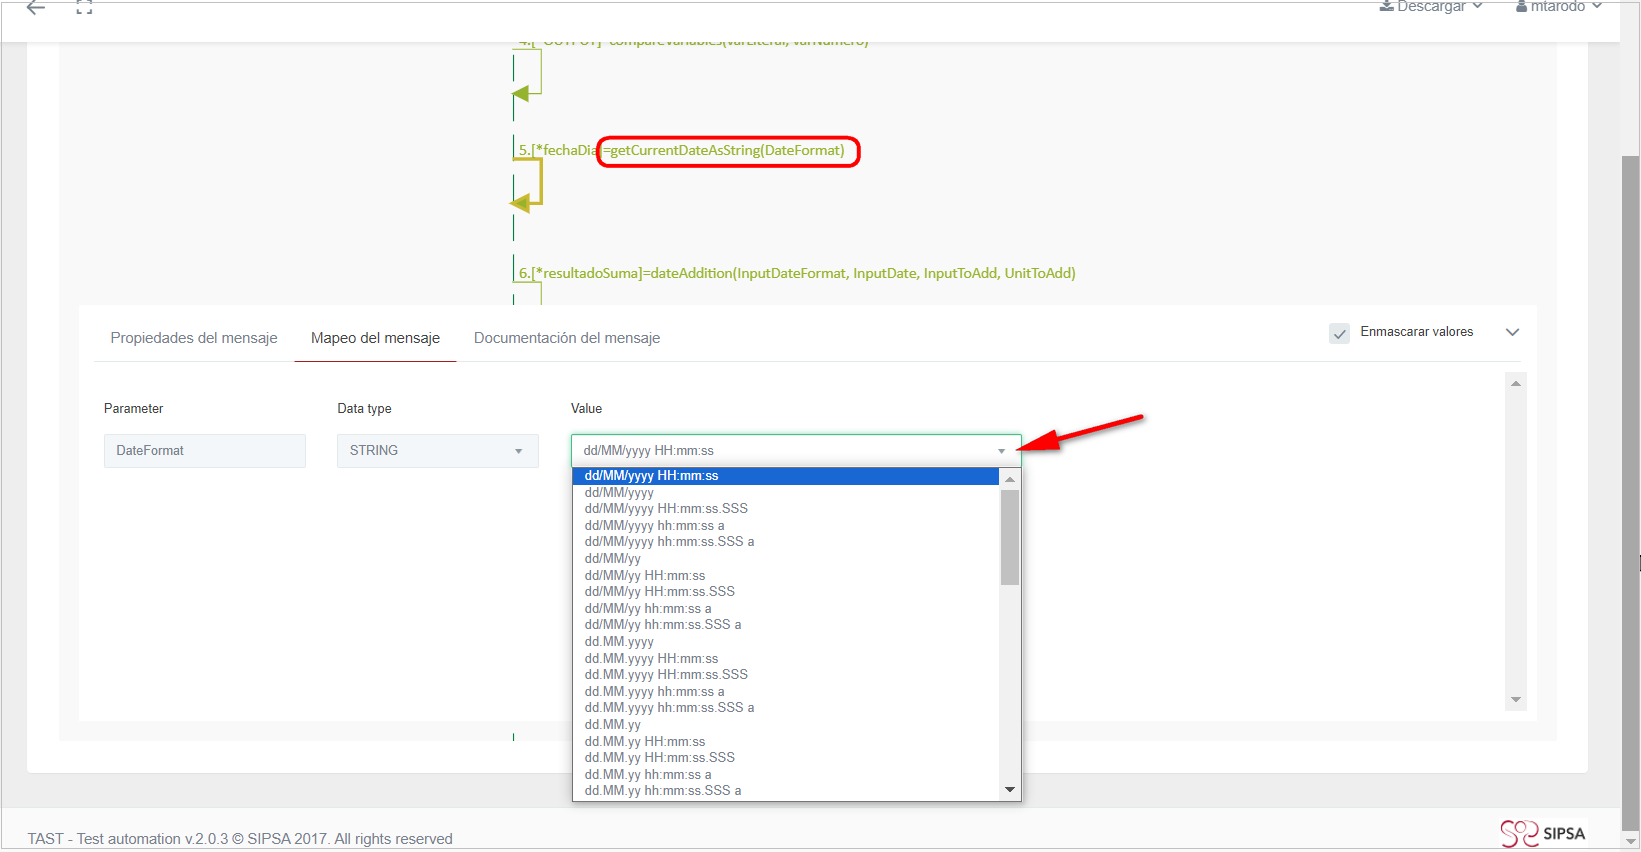Switch to Propiedades del mensaje tab
The width and height of the screenshot is (1641, 852).
[194, 338]
